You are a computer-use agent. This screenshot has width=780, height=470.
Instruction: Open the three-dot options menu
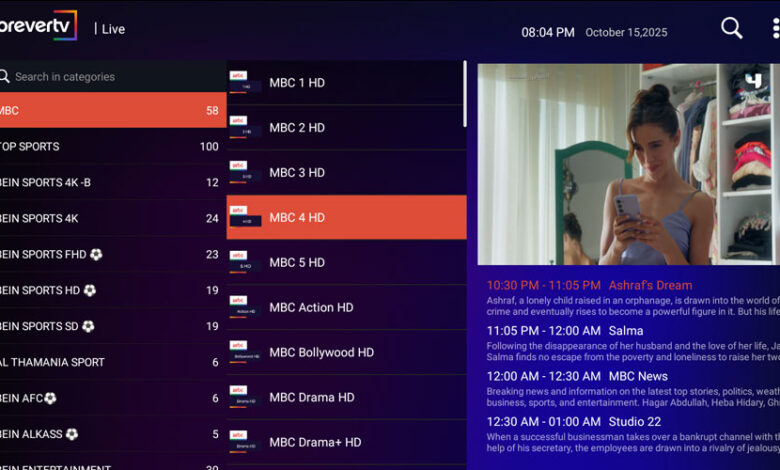(776, 29)
